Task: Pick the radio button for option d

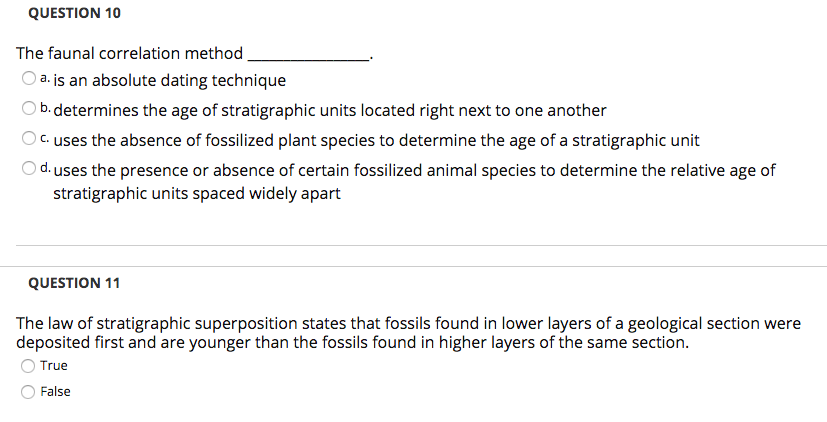Action: pos(28,168)
